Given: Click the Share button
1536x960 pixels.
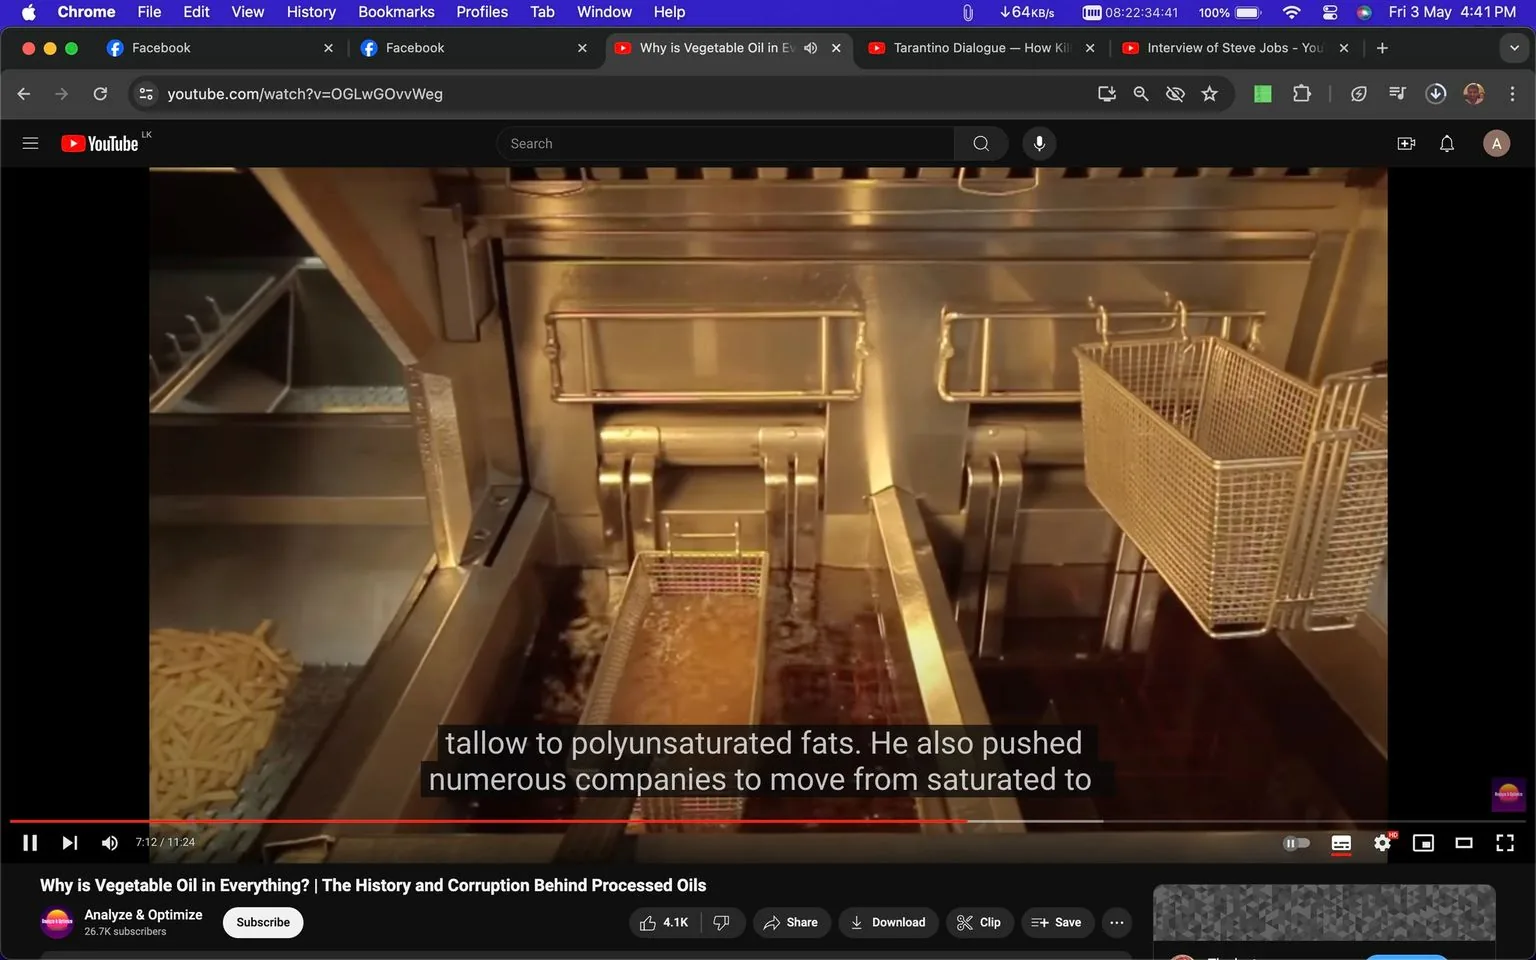Looking at the screenshot, I should (791, 922).
